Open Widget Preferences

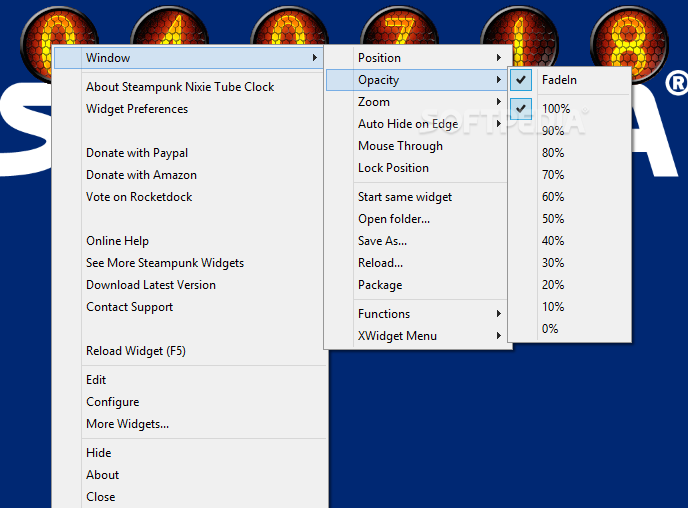coord(189,109)
